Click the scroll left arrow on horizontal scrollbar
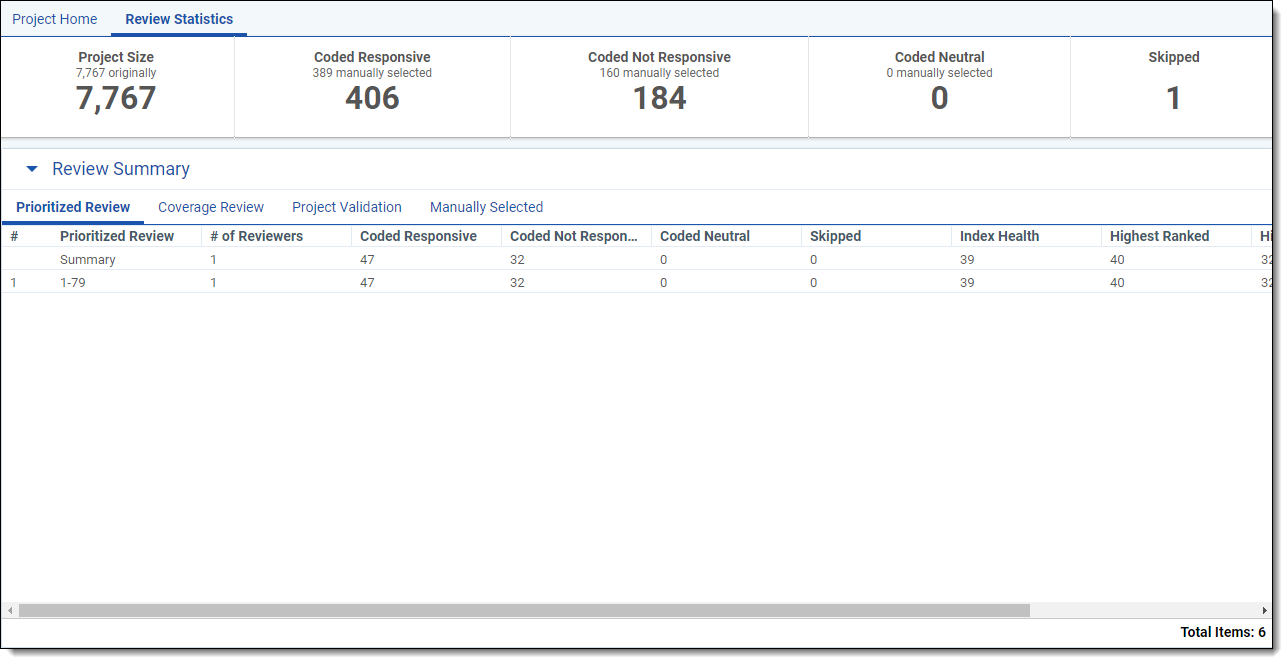Screen dimensions: 1288x664 pyautogui.click(x=10, y=610)
